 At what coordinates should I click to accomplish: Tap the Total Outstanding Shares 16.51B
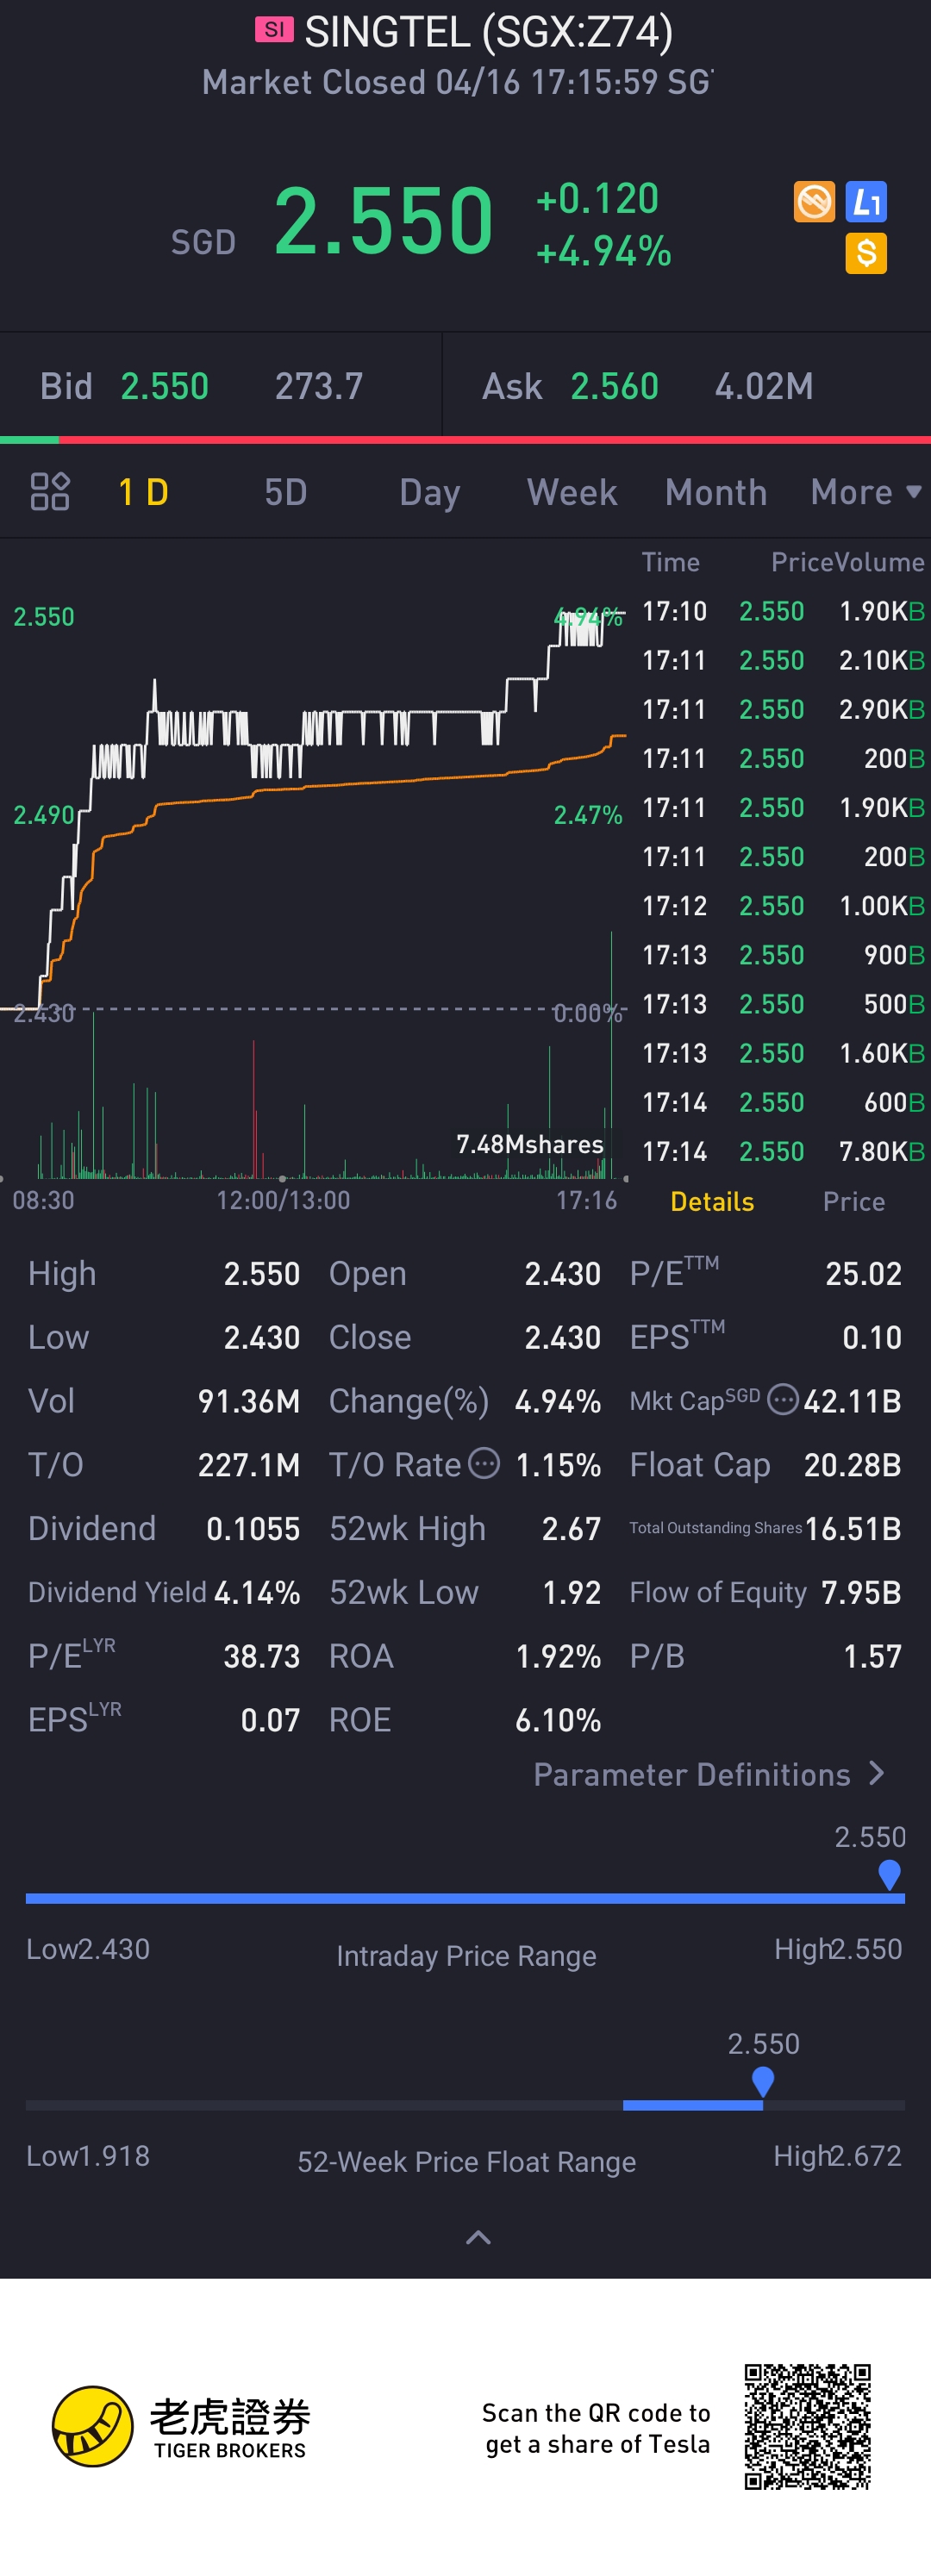point(853,1528)
